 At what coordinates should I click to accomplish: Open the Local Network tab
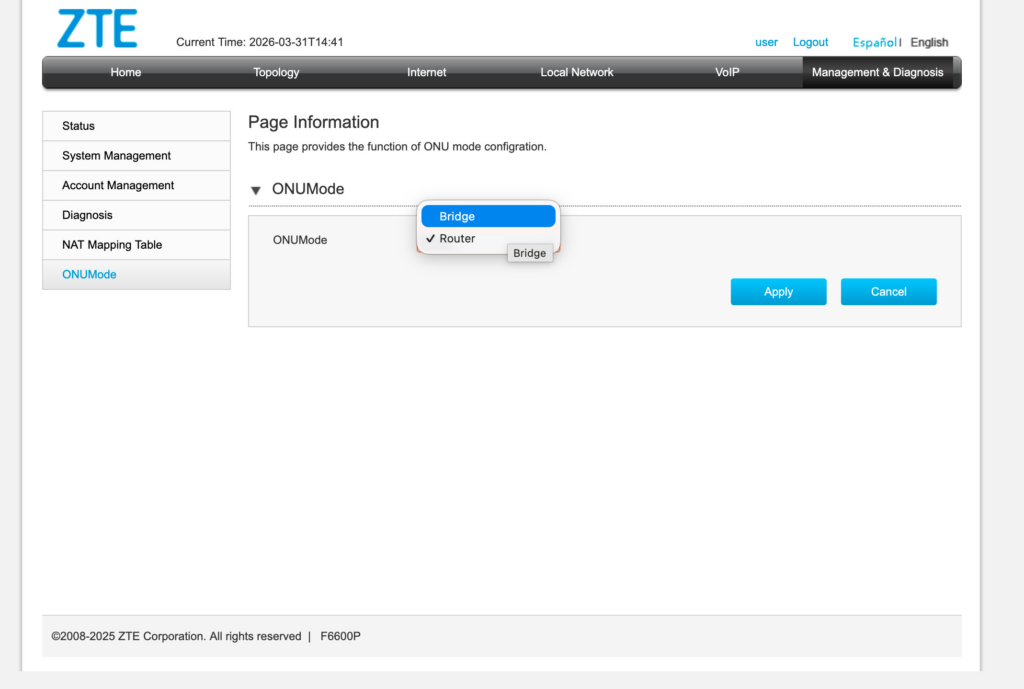coord(577,72)
